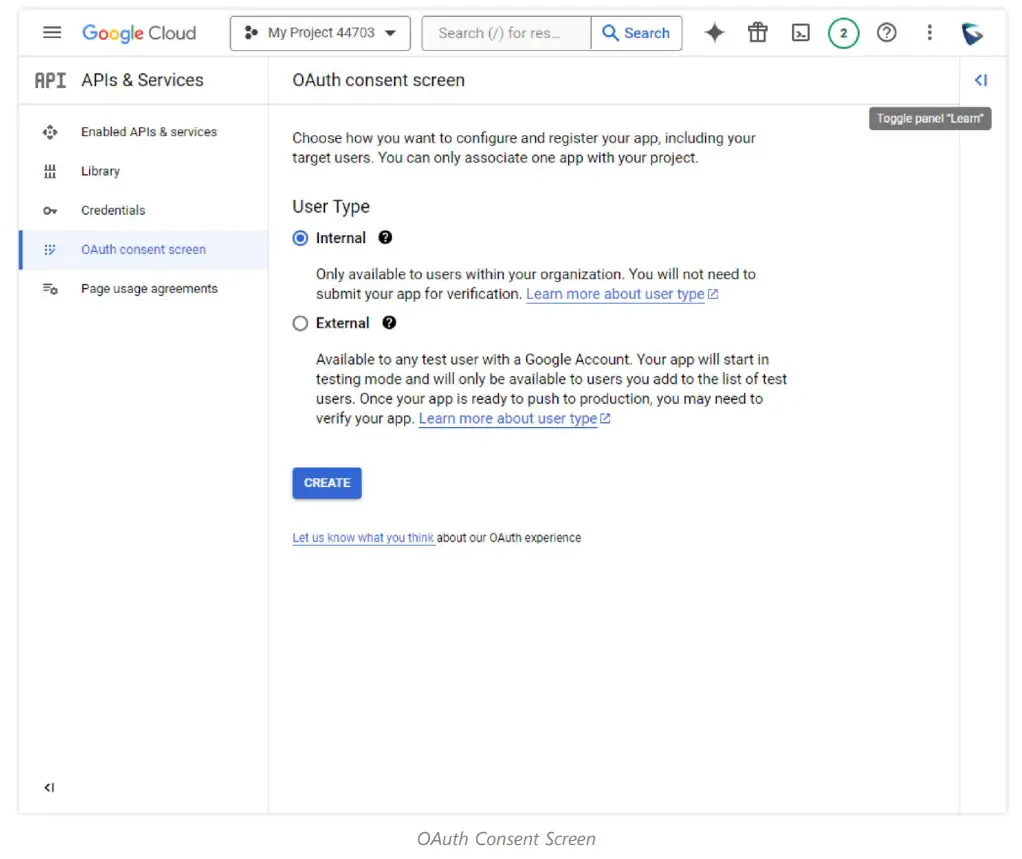The image size is (1022, 859).
Task: Open Let us know what you think link
Action: coord(363,538)
